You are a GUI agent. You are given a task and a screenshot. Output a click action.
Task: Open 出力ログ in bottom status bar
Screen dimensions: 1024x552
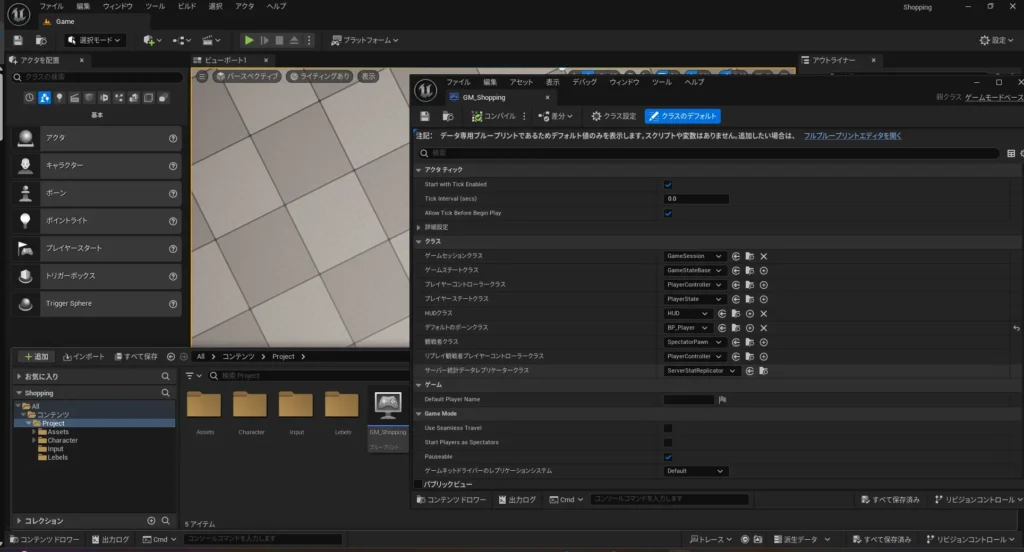[x=110, y=540]
